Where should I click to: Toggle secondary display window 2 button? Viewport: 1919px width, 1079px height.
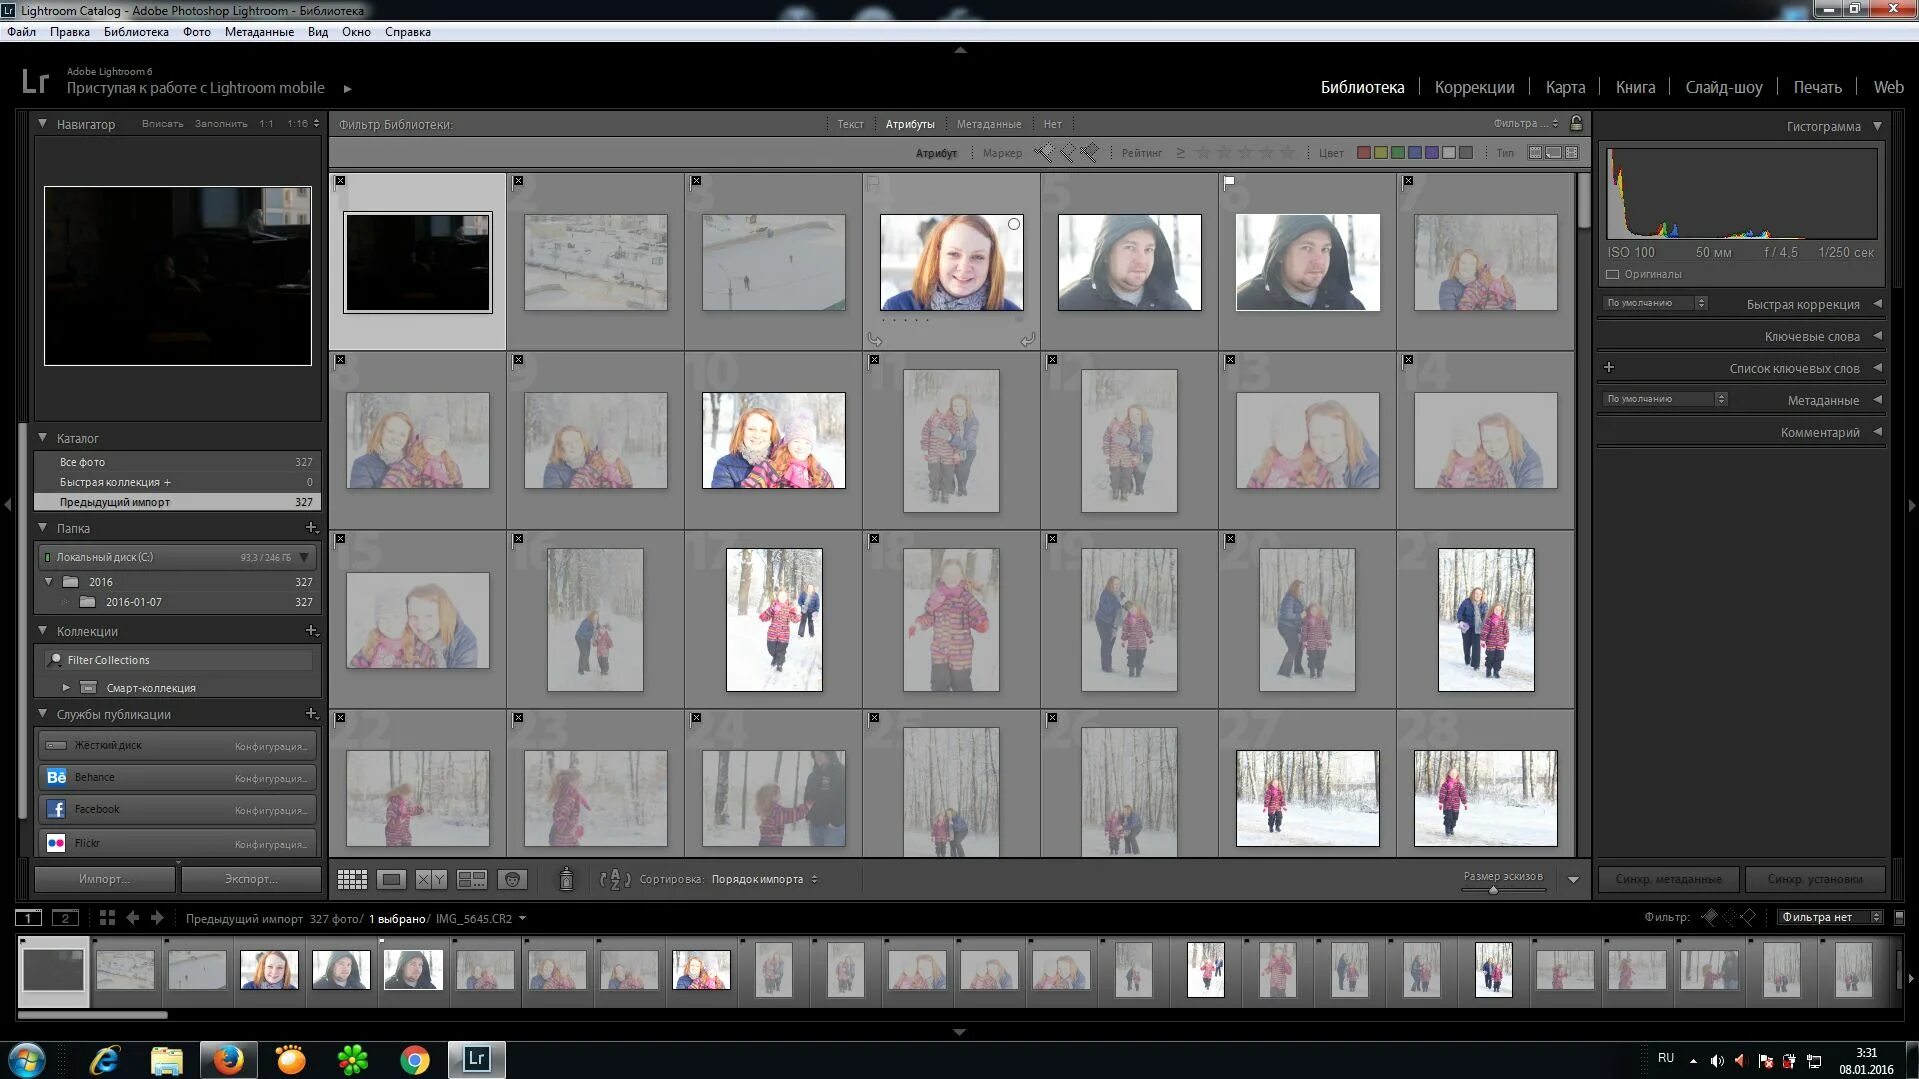[65, 918]
